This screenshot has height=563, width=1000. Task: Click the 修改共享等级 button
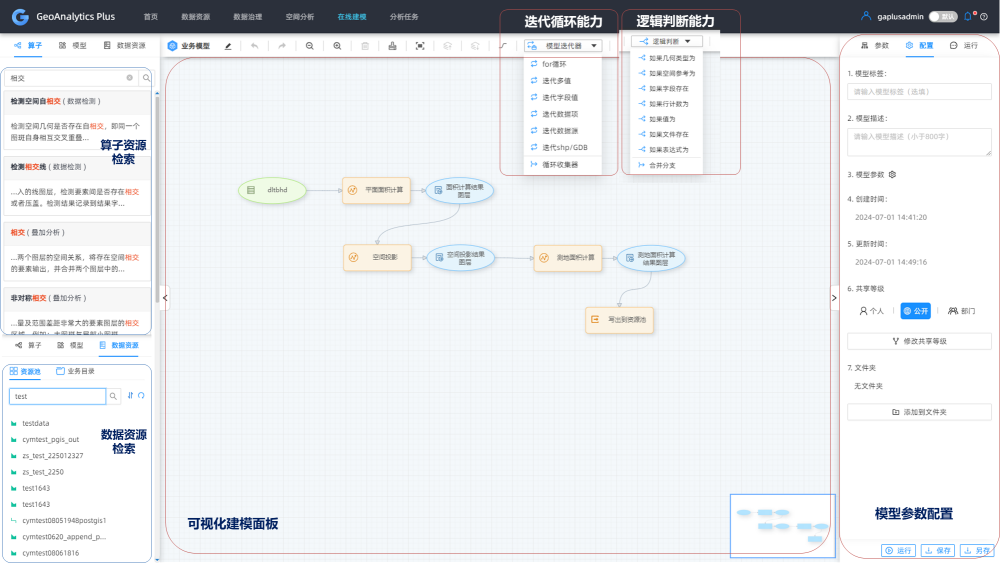pyautogui.click(x=919, y=341)
